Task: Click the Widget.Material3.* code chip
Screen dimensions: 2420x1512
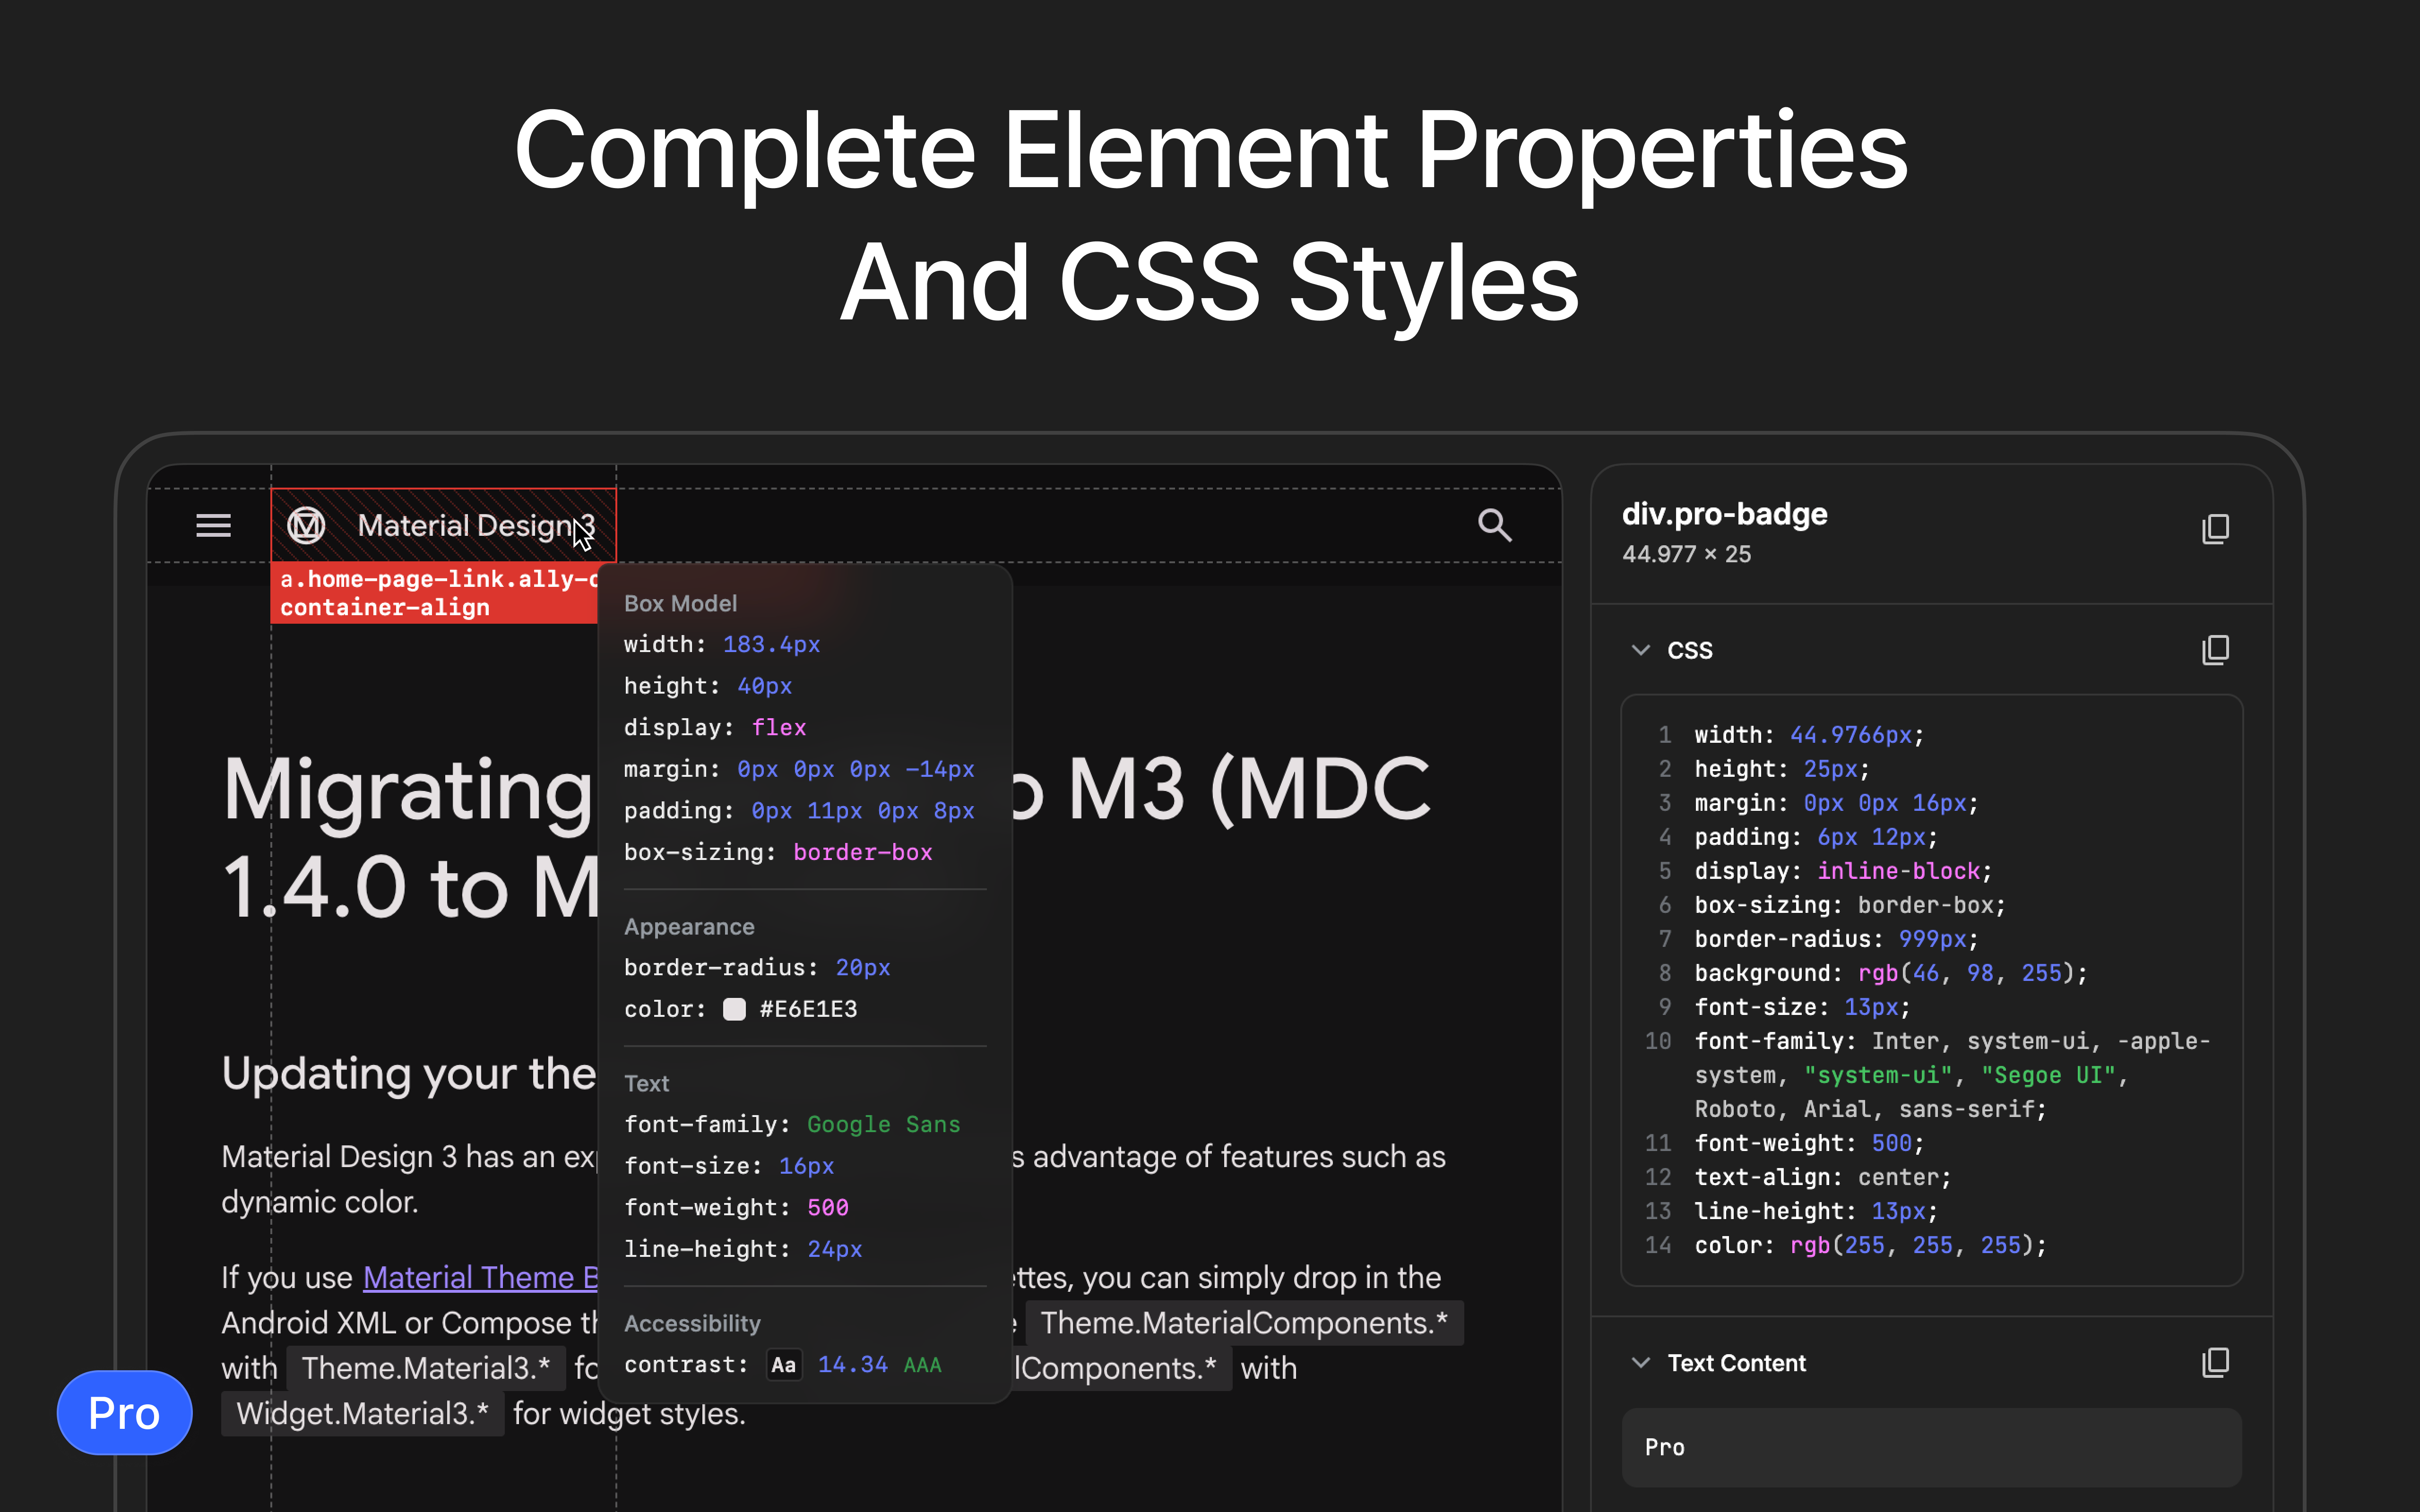Action: (x=362, y=1413)
